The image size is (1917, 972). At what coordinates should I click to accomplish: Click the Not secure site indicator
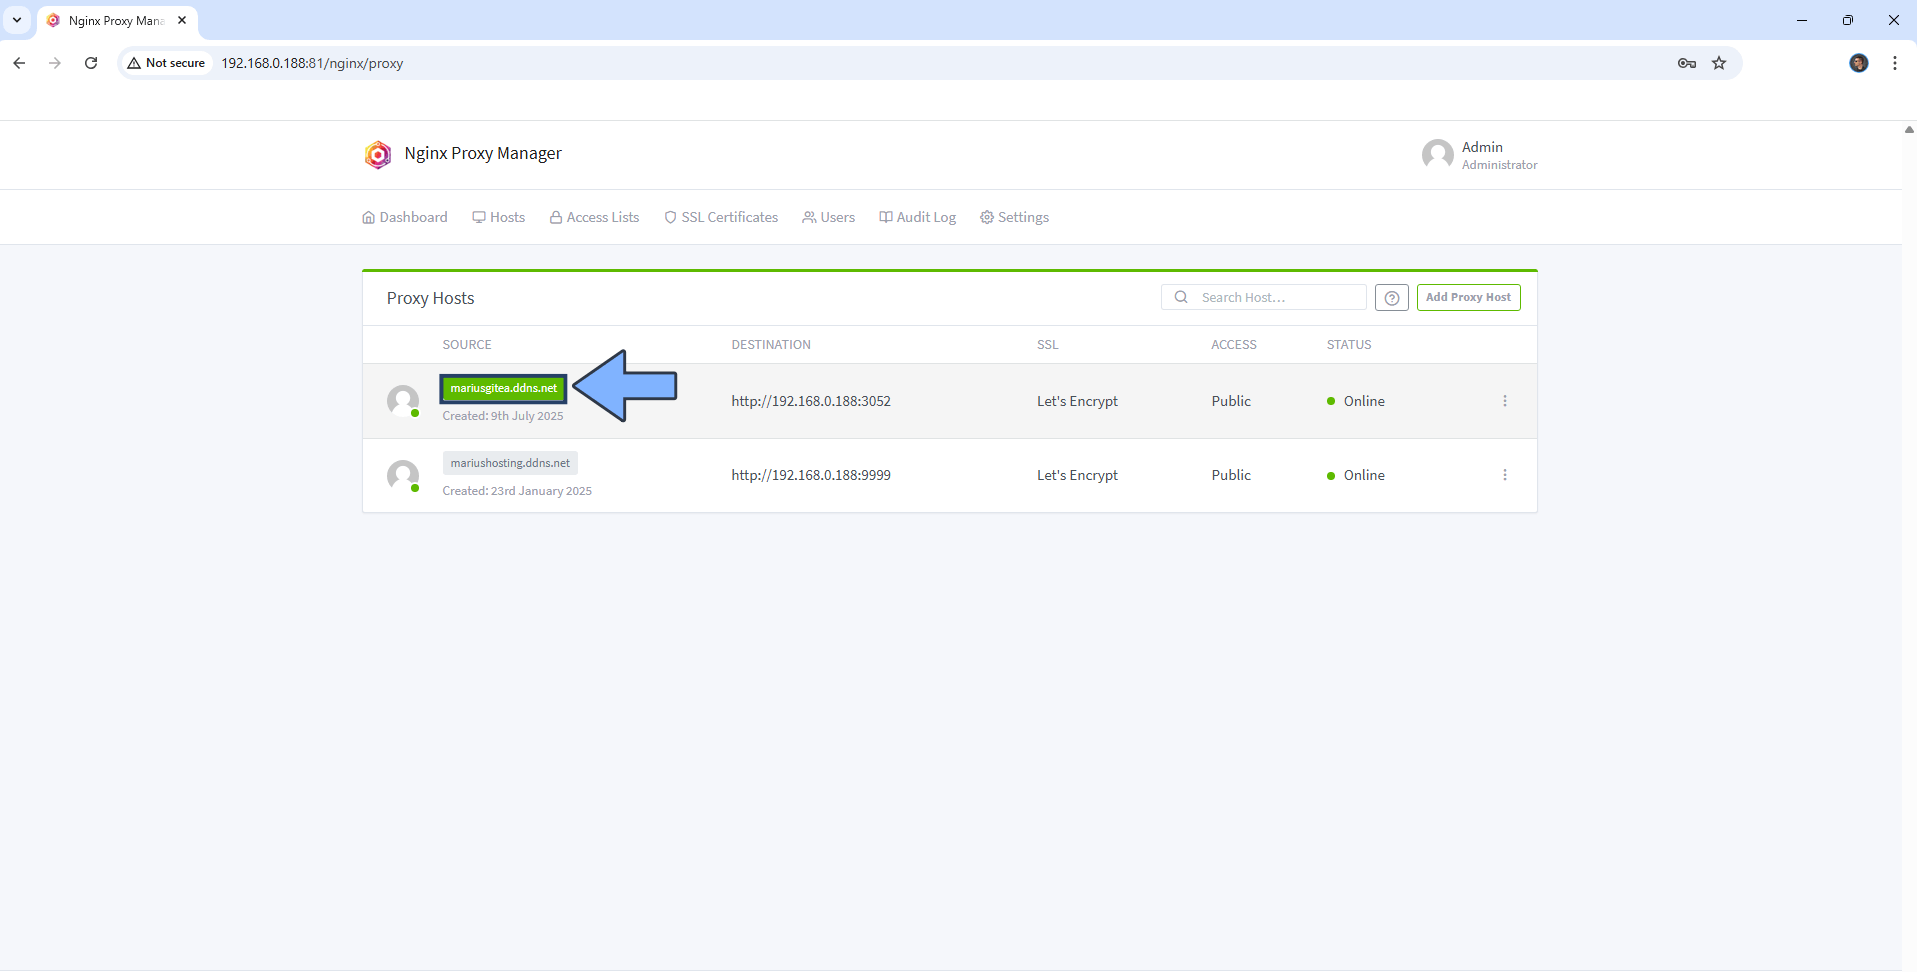tap(166, 63)
